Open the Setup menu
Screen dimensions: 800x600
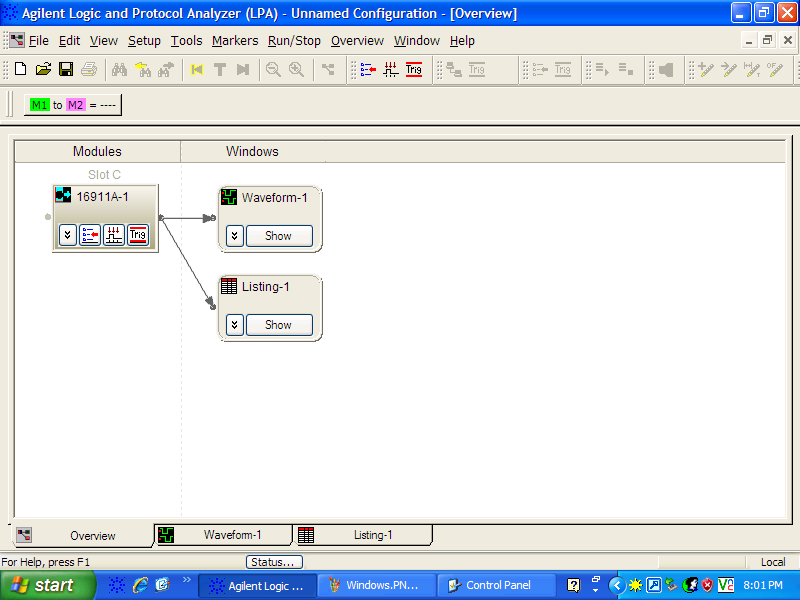[144, 41]
